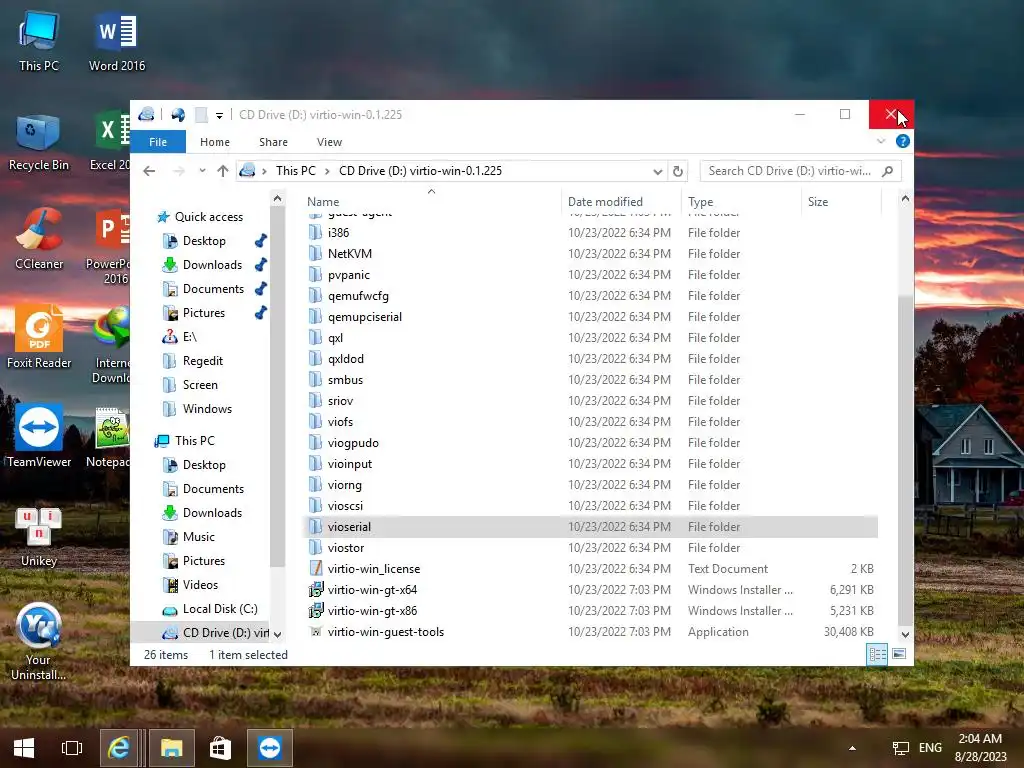Open the Share ribbon tab

click(273, 142)
